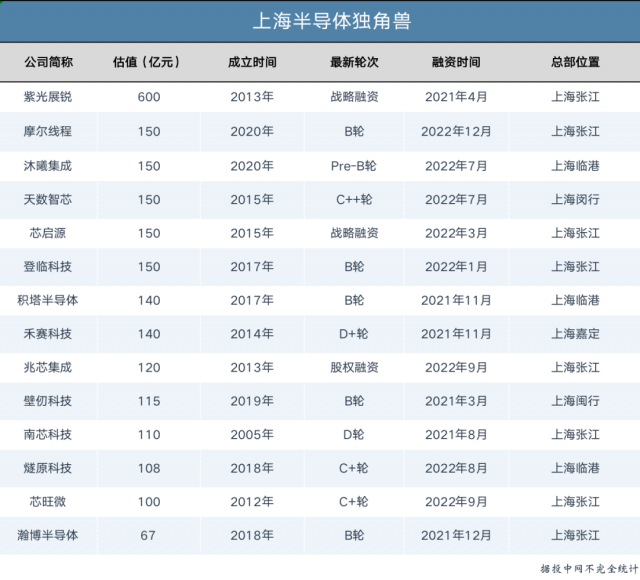Click the Pre-B轮 round cell
The width and height of the screenshot is (640, 580).
coord(353,166)
